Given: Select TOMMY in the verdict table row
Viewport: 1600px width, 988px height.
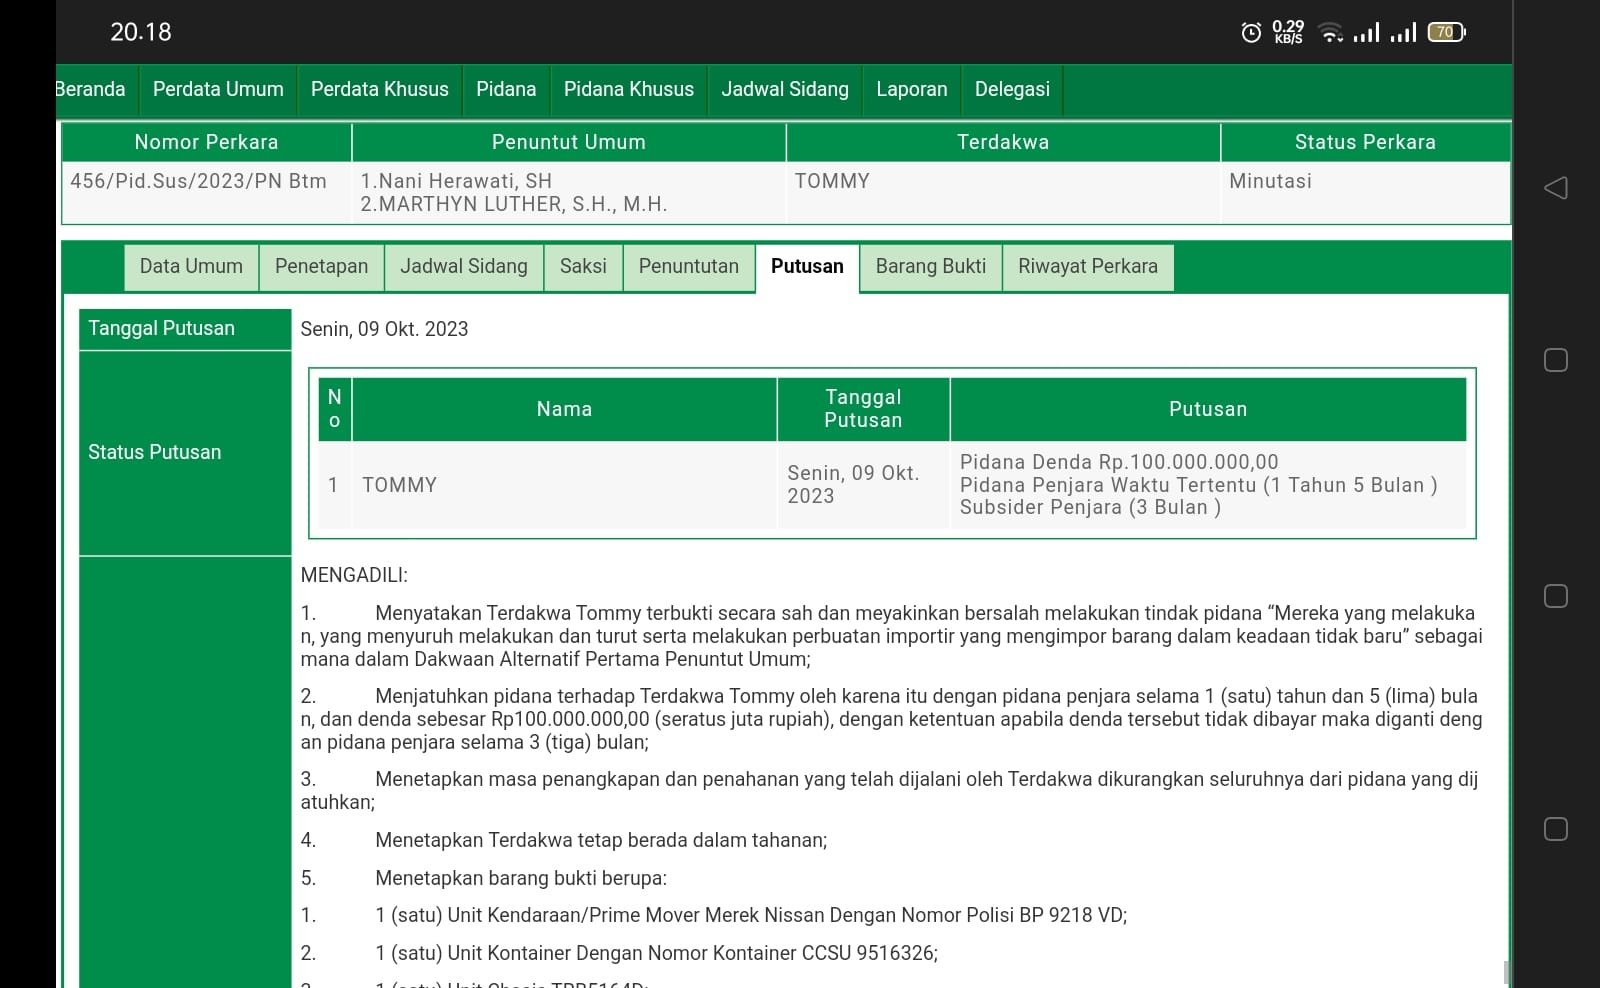Looking at the screenshot, I should 399,485.
